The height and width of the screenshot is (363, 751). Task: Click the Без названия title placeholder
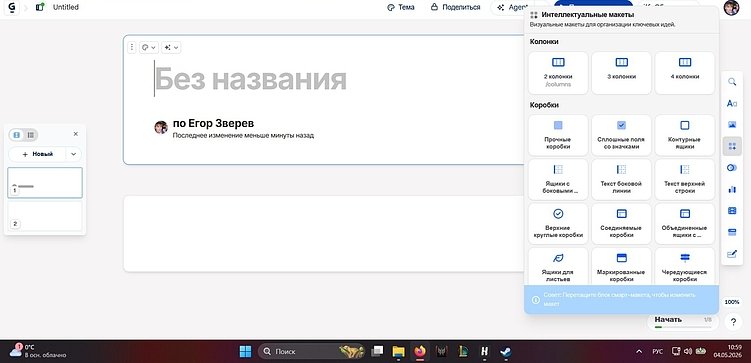250,79
